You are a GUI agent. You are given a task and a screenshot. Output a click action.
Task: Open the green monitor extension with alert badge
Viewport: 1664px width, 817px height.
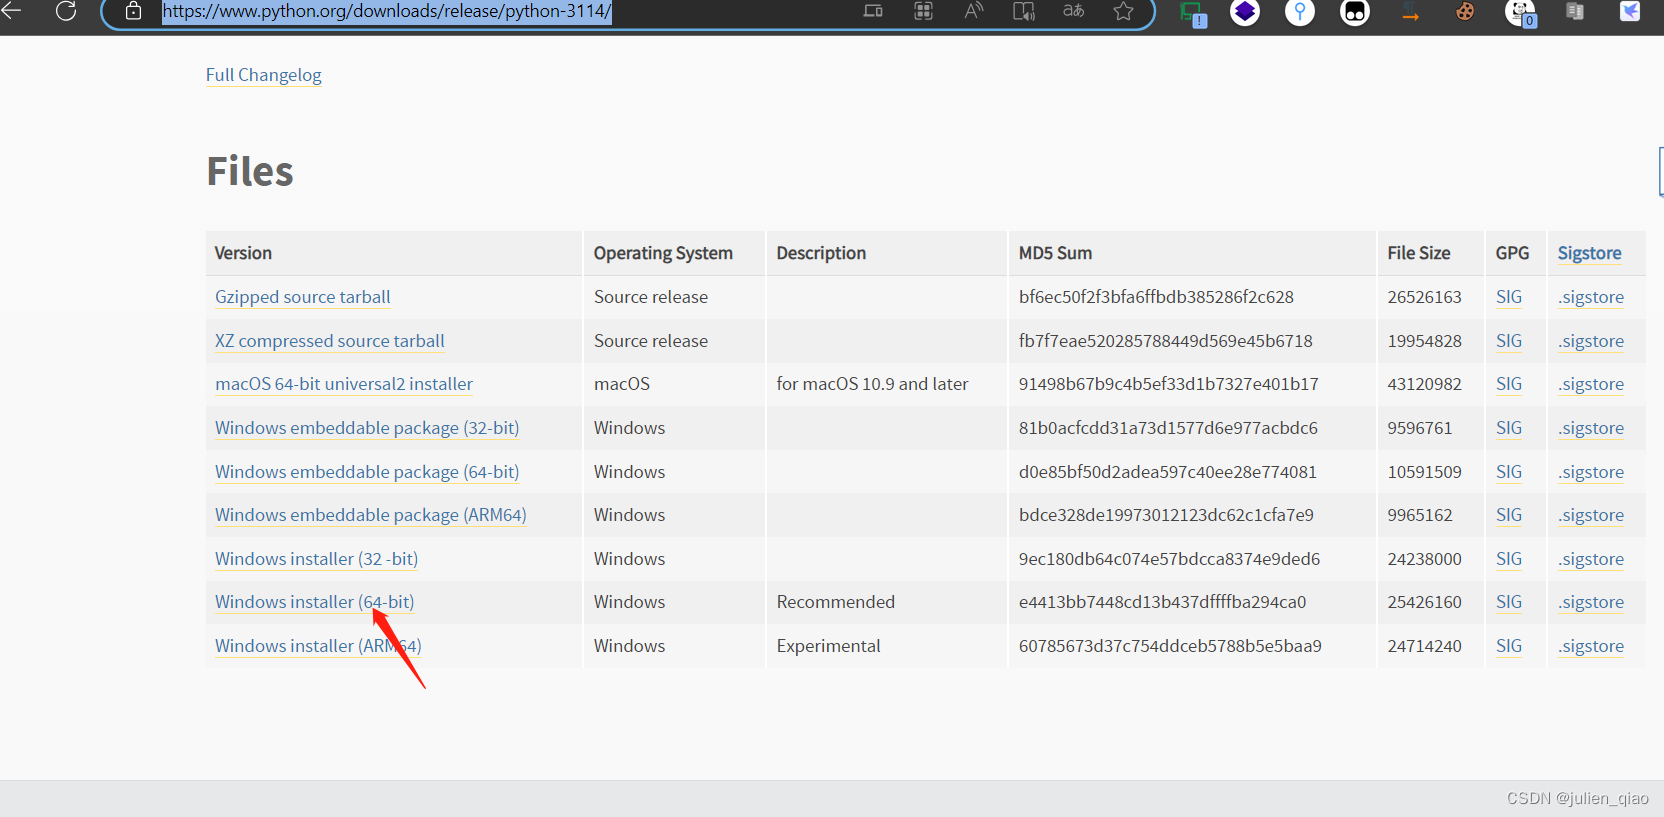(1192, 13)
